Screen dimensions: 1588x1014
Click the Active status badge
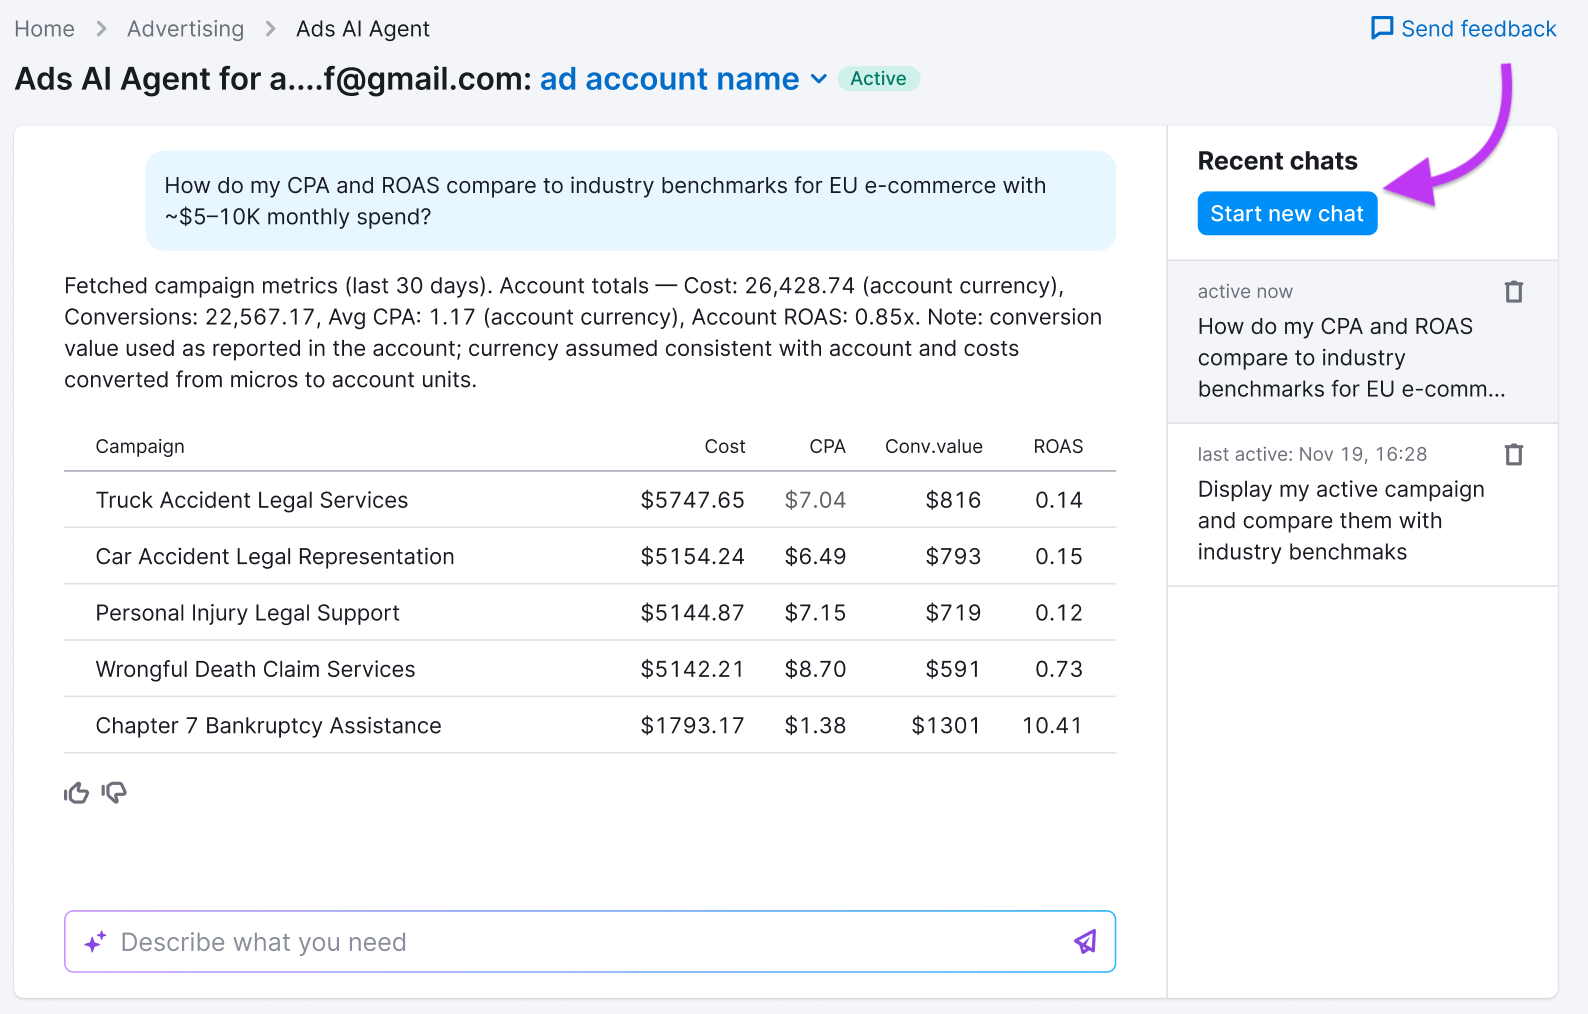coord(878,78)
